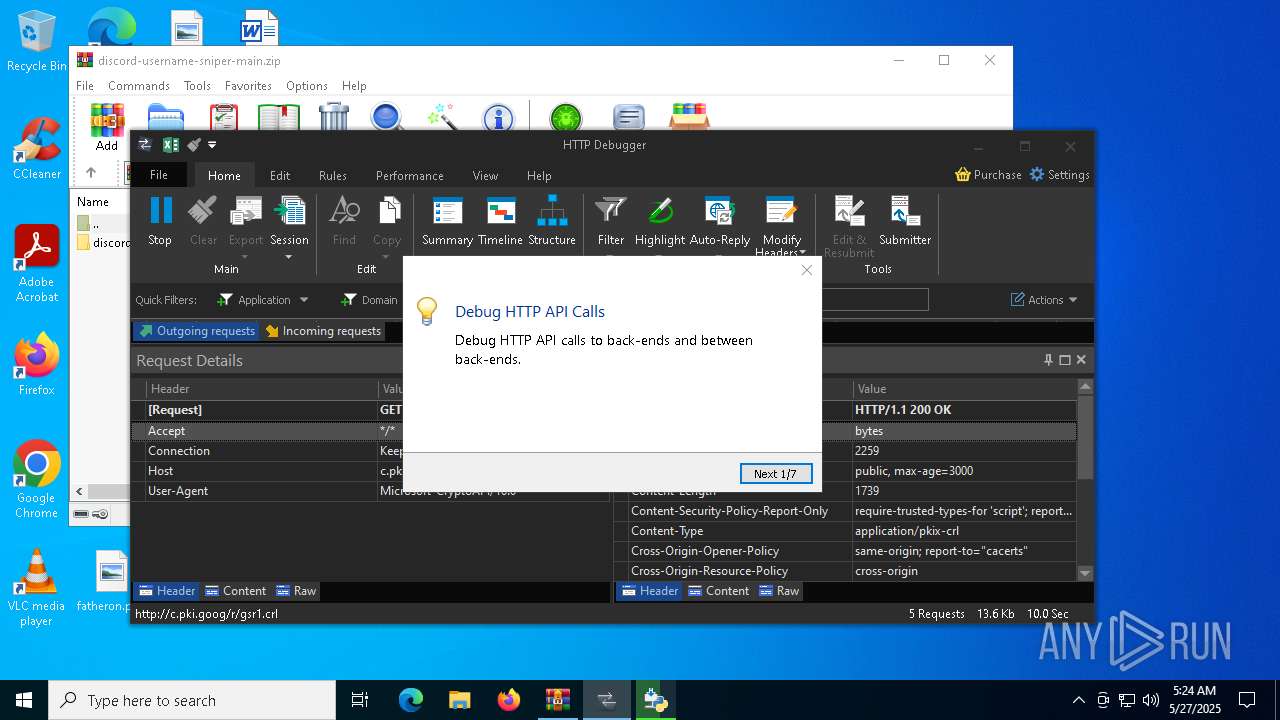The image size is (1280, 720).
Task: Click the Wizard wand icon in WinRAR
Action: point(441,118)
